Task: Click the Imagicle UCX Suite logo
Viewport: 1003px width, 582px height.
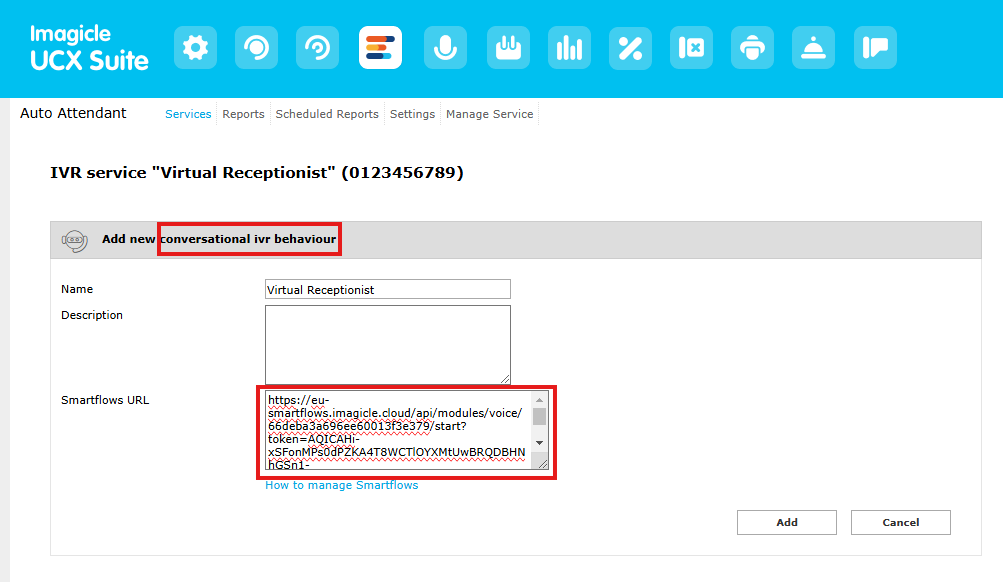Action: coord(89,49)
